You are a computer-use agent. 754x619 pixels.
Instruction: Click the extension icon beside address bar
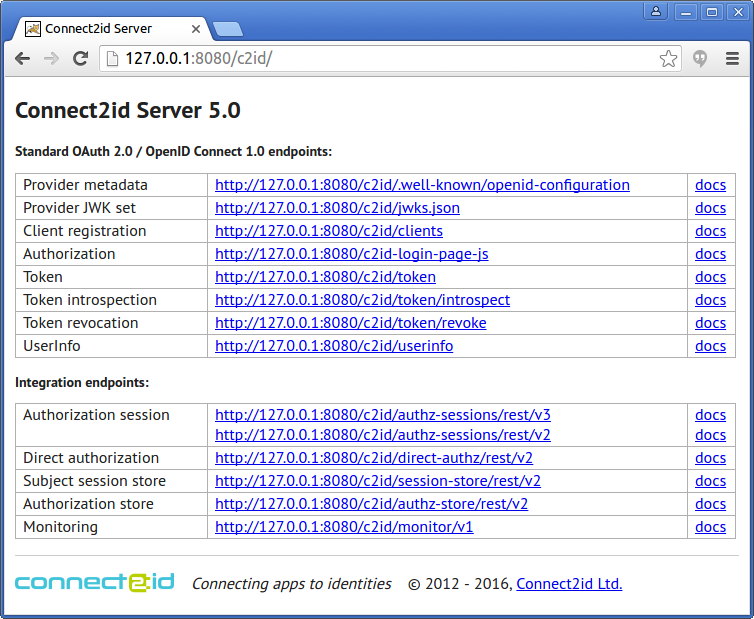[701, 59]
